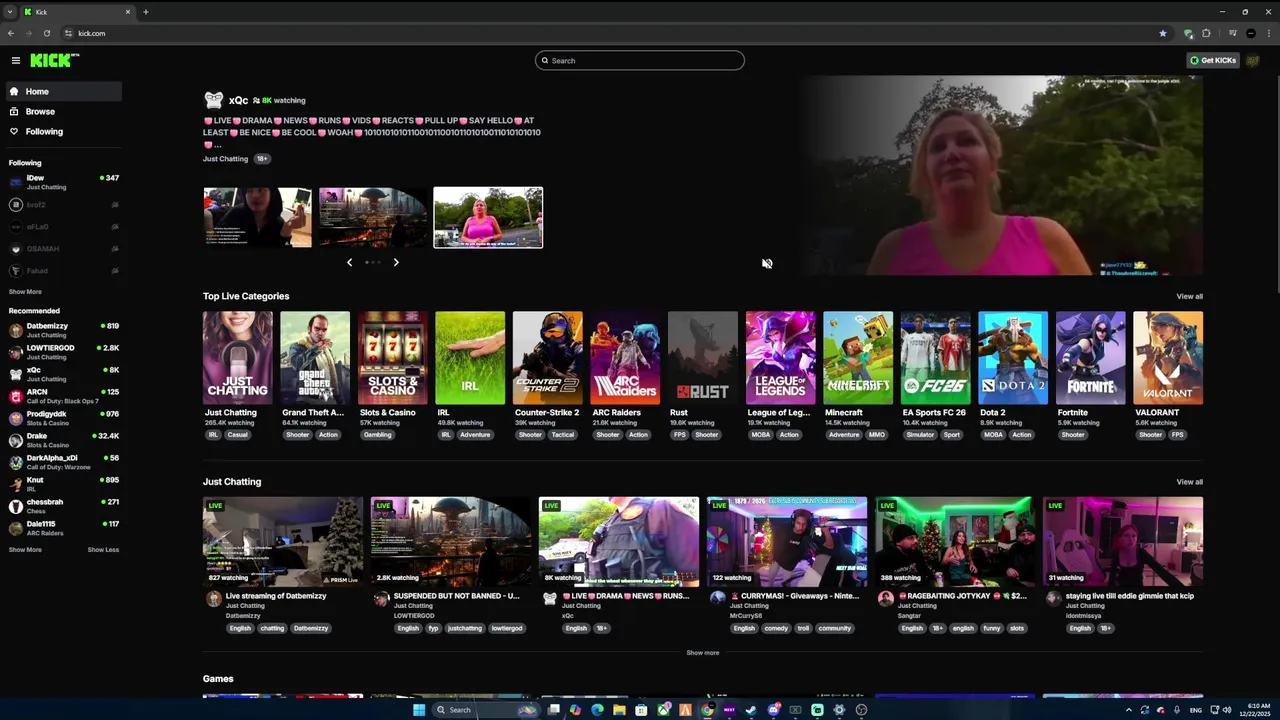
Task: Click the green Kick logo
Action: point(52,60)
